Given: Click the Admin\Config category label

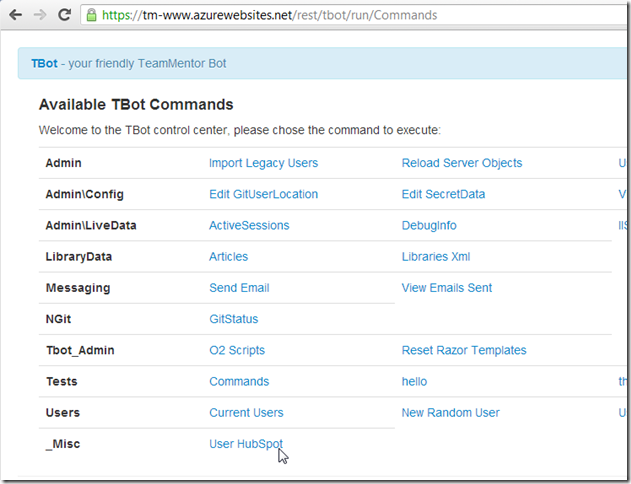Looking at the screenshot, I should pyautogui.click(x=85, y=194).
